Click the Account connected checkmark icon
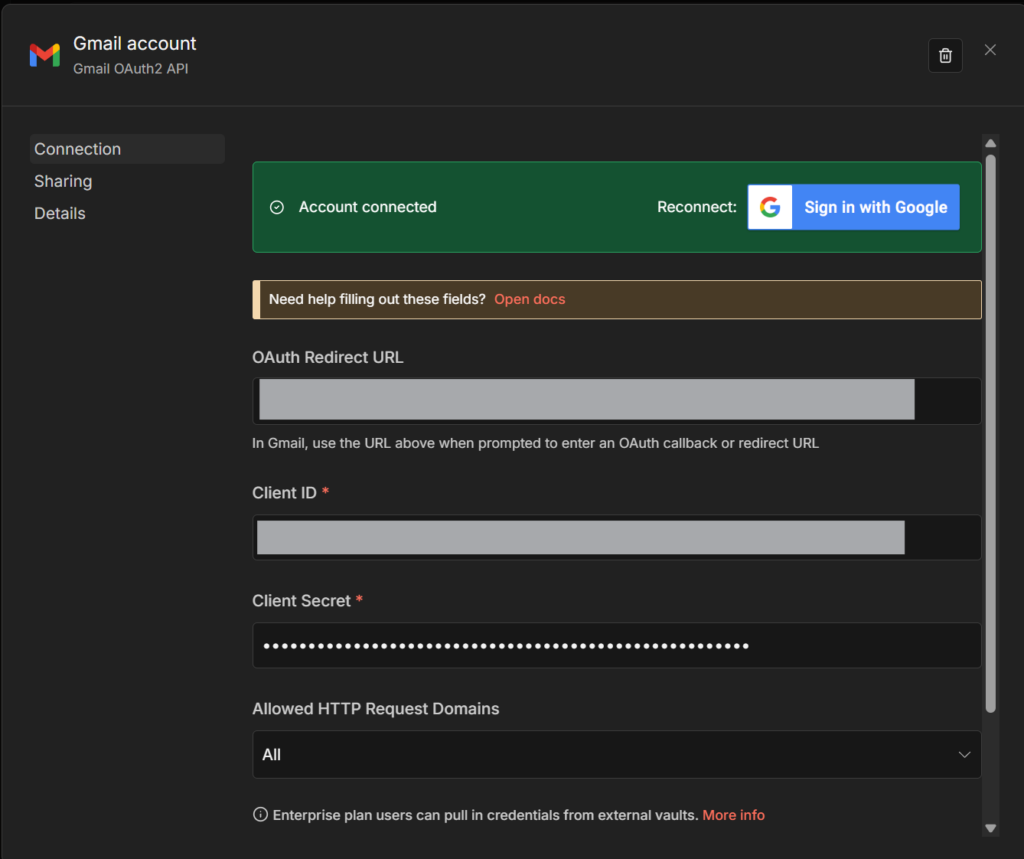Viewport: 1024px width, 859px height. [277, 207]
